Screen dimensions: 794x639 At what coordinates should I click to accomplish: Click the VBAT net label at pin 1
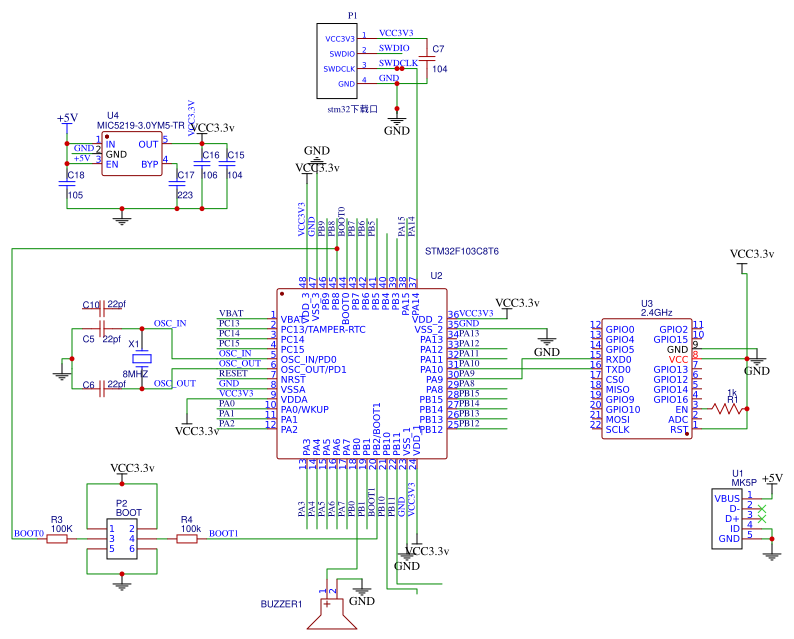(x=231, y=313)
